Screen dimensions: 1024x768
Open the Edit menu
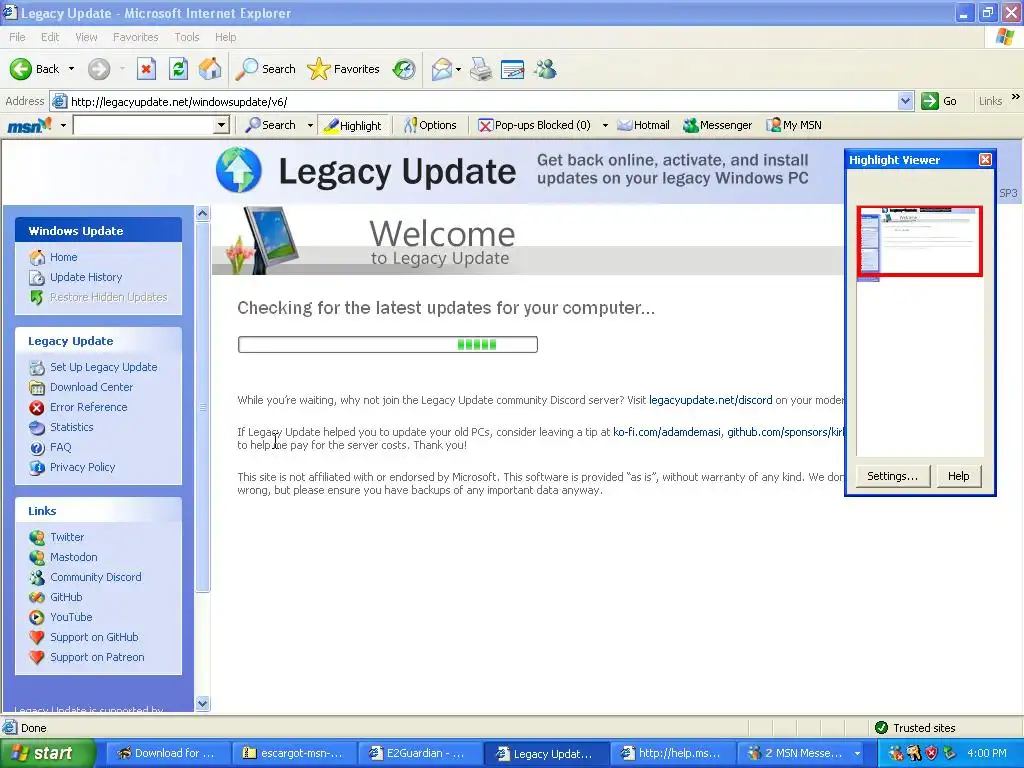pos(50,37)
